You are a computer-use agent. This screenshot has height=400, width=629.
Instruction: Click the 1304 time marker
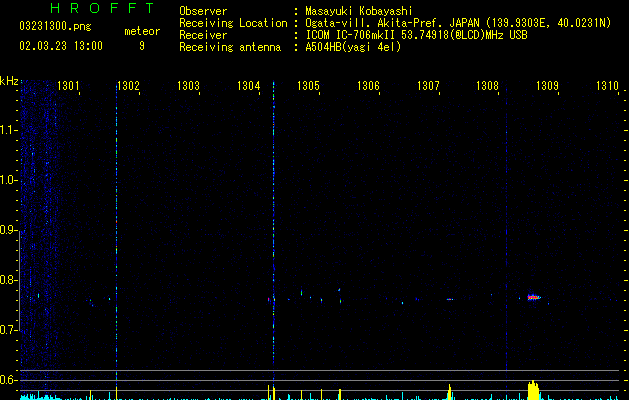tap(248, 86)
